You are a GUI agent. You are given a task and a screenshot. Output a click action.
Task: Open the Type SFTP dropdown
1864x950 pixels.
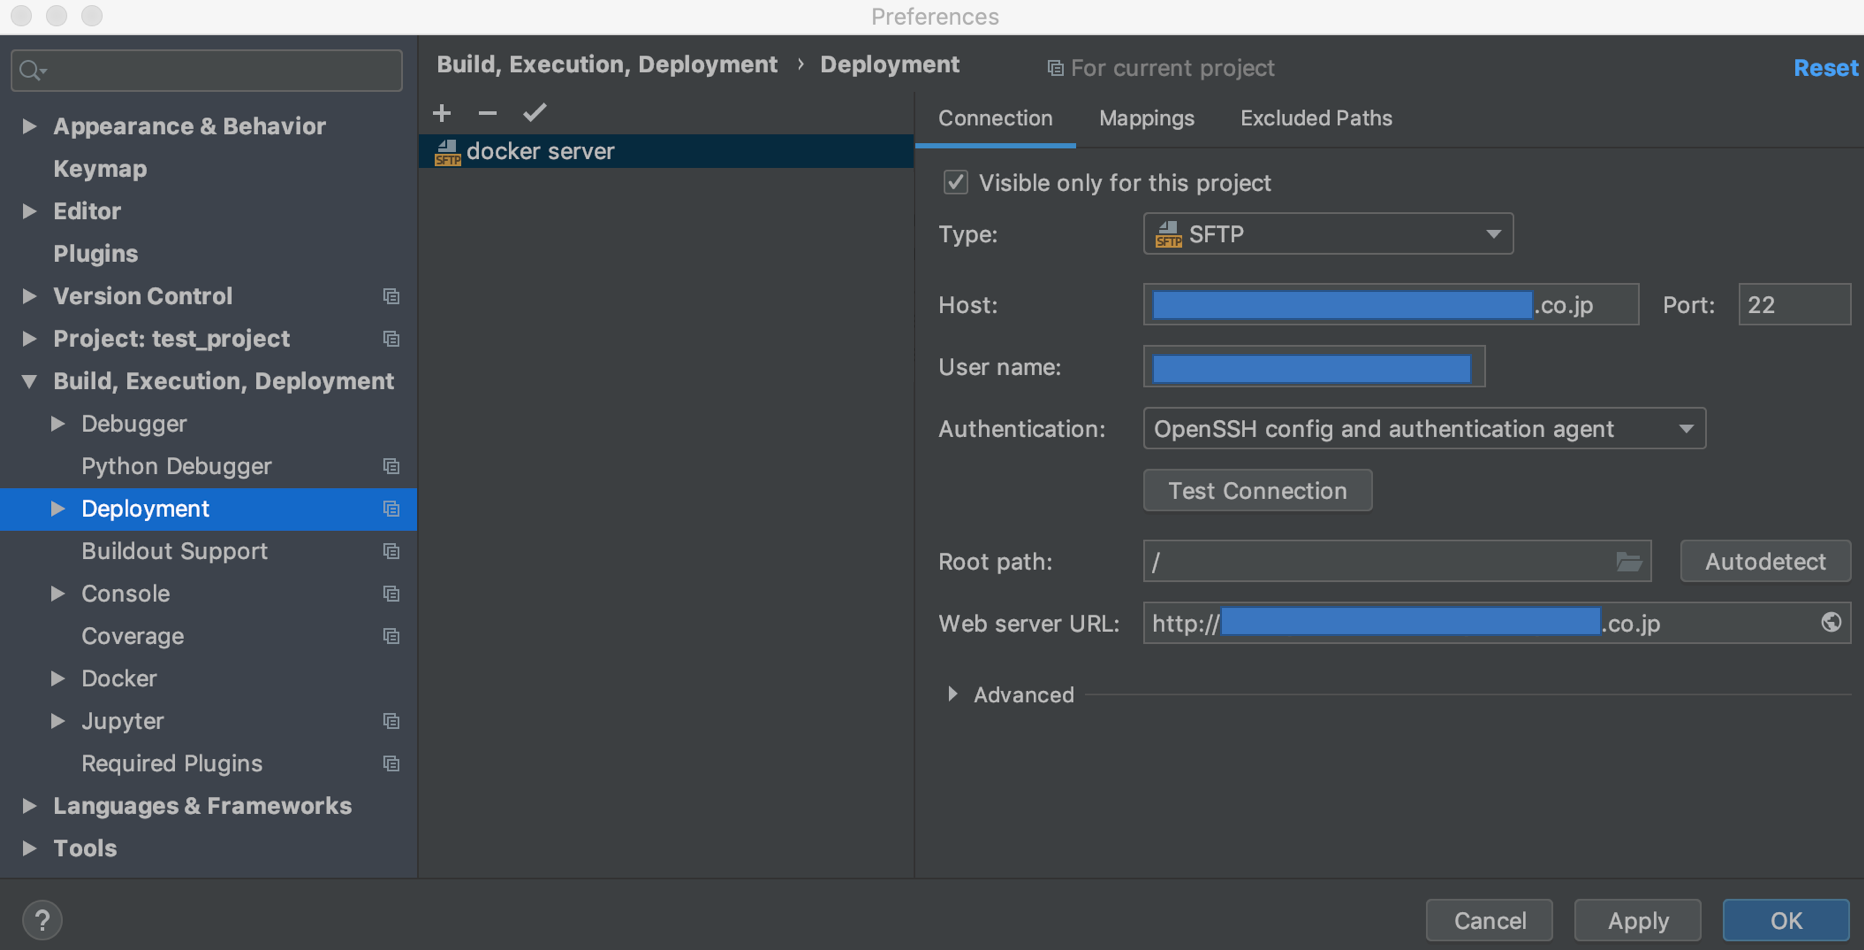tap(1327, 234)
